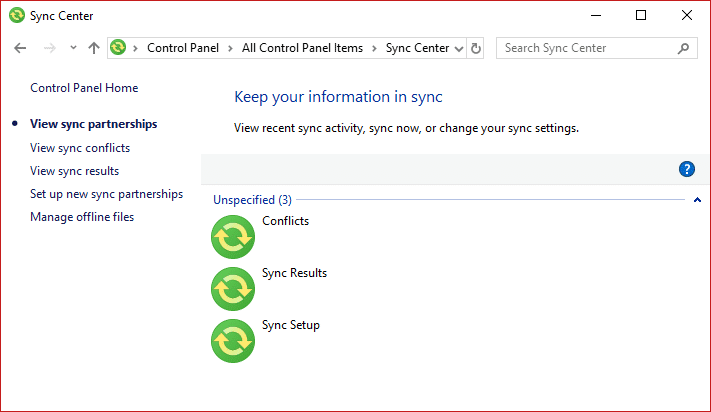
Task: Click Manage offline files link
Action: (x=82, y=217)
